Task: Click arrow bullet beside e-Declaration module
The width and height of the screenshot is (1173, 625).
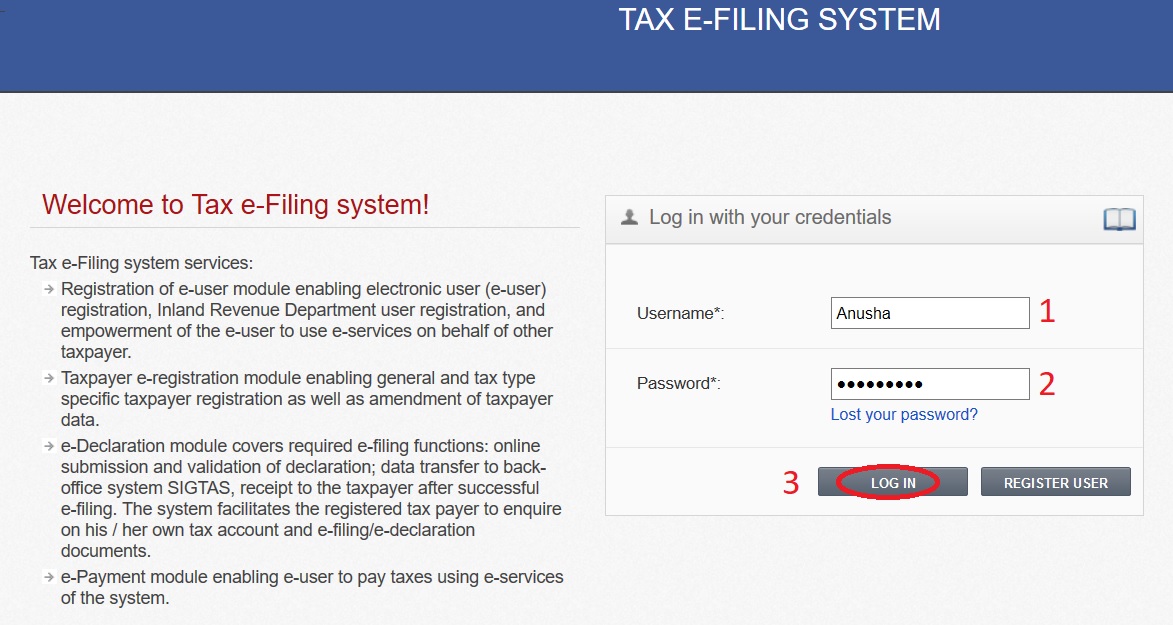Action: click(x=48, y=446)
